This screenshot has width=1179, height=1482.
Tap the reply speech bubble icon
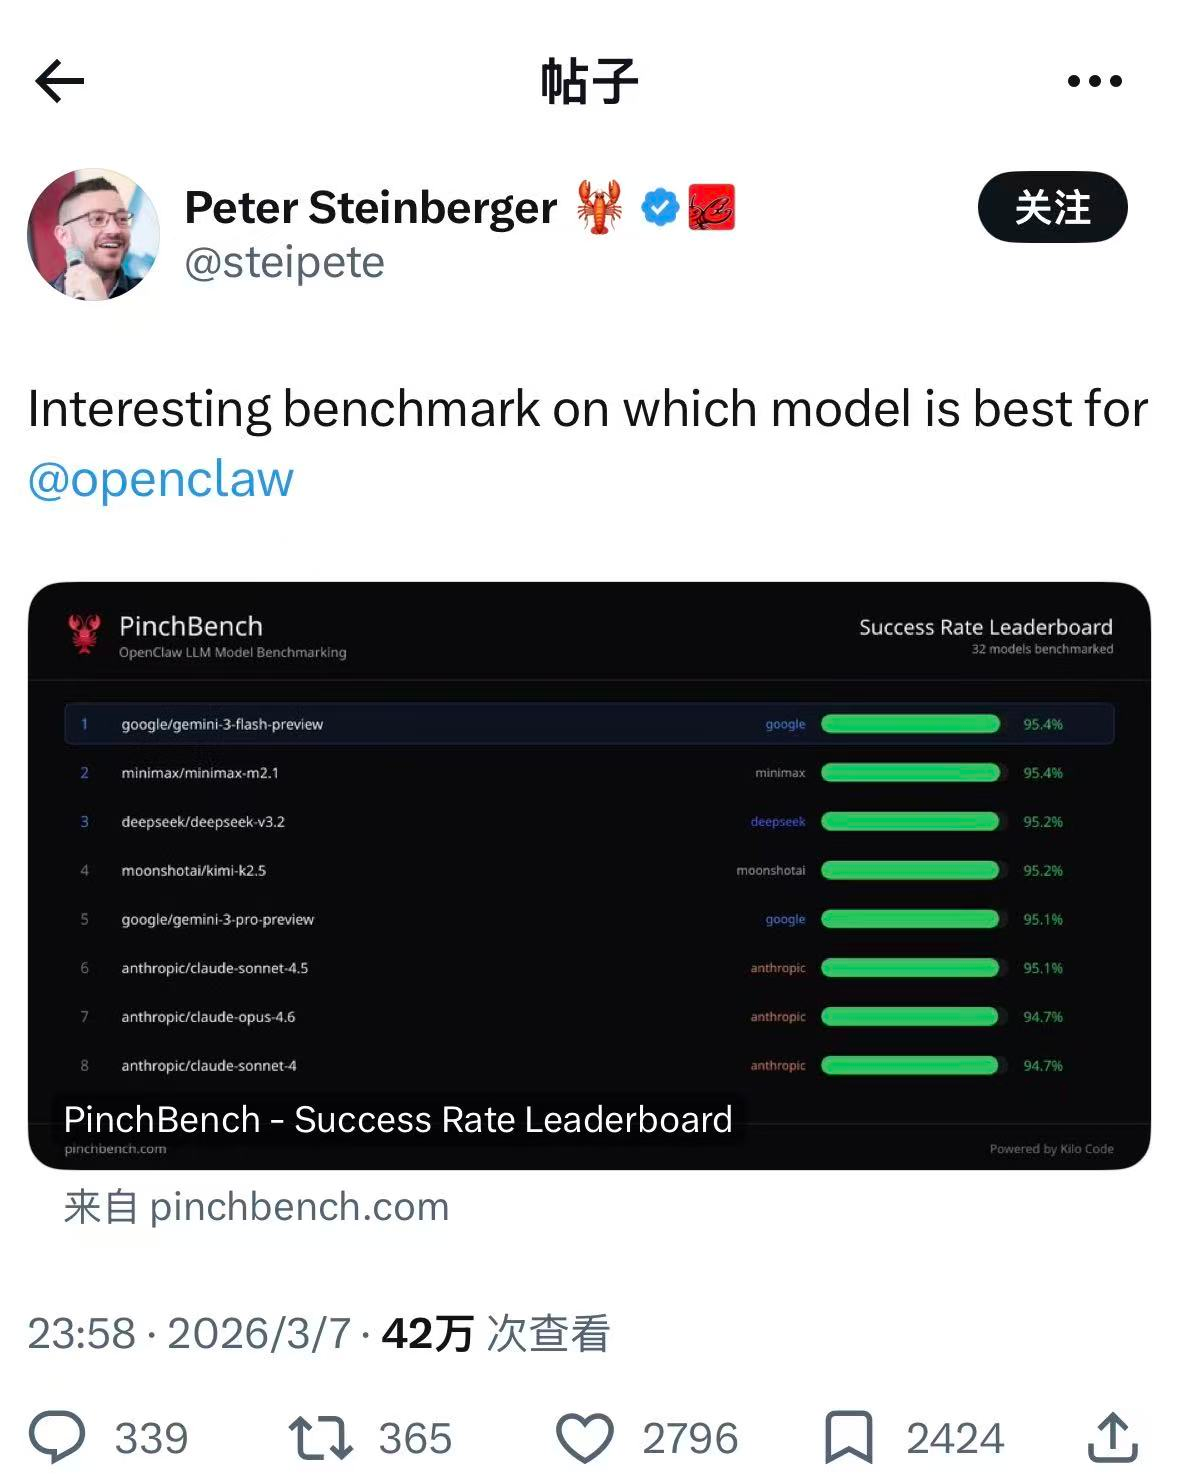click(57, 1438)
